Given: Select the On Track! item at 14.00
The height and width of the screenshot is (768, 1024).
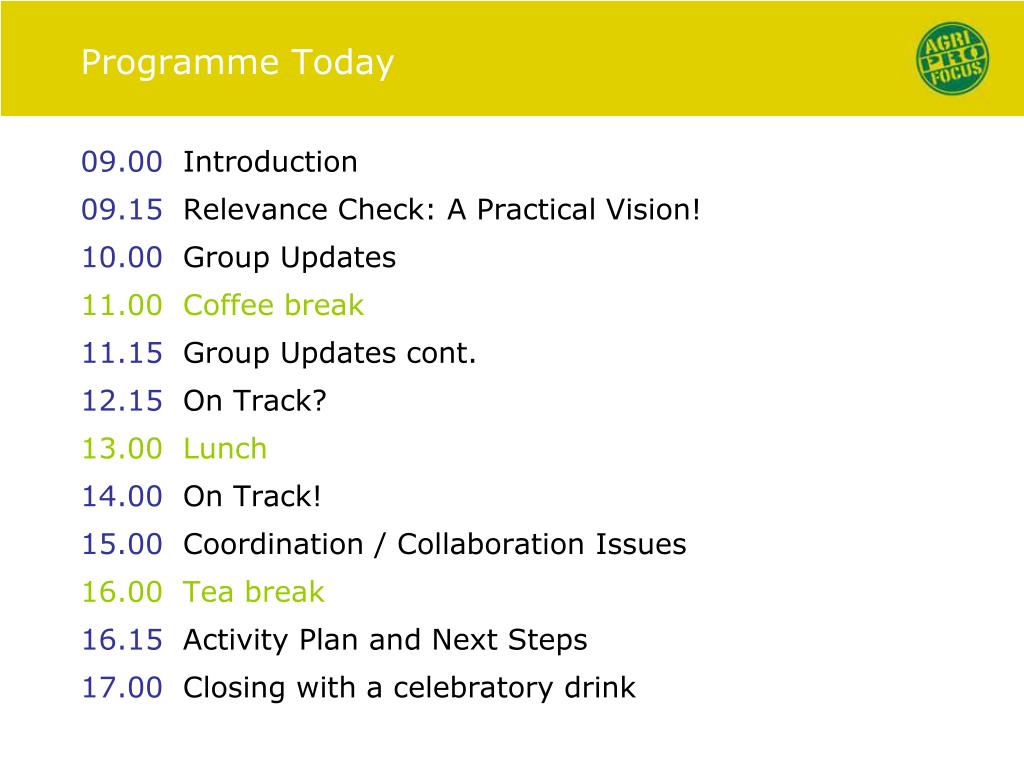Looking at the screenshot, I should click(x=252, y=496).
